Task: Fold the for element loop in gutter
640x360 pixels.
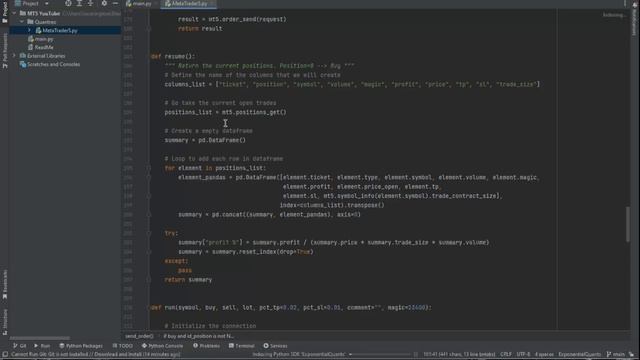Action: (x=149, y=168)
